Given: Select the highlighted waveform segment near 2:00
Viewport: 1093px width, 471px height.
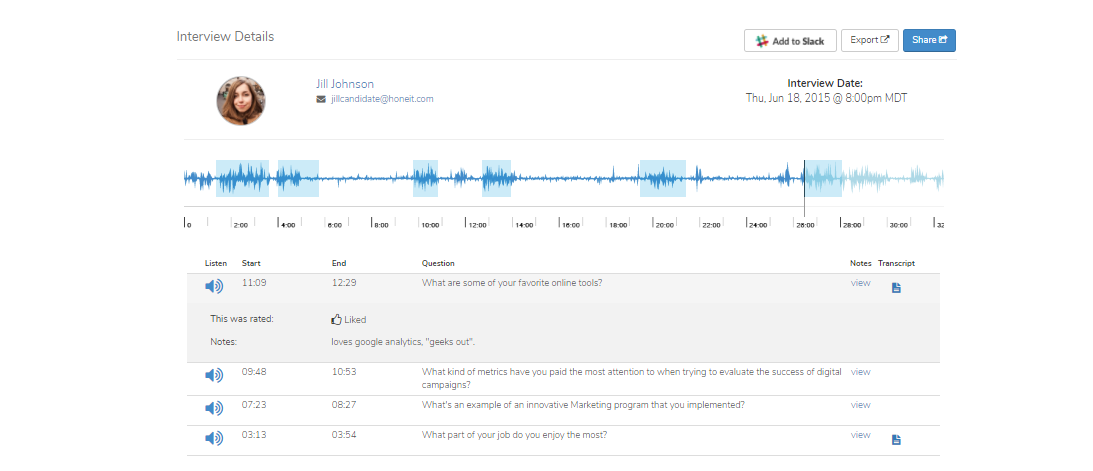Looking at the screenshot, I should (x=242, y=179).
